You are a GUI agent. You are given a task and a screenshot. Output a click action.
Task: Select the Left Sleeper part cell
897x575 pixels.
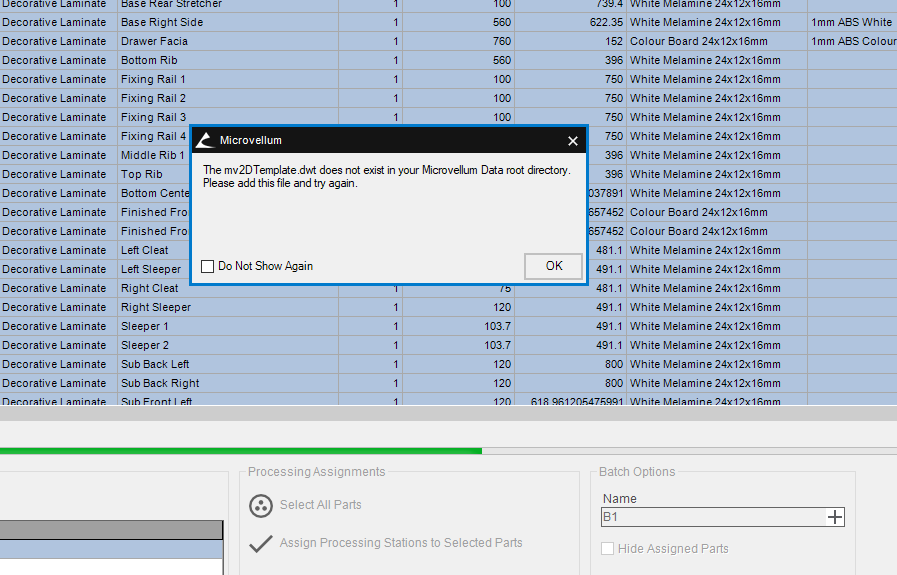click(153, 269)
